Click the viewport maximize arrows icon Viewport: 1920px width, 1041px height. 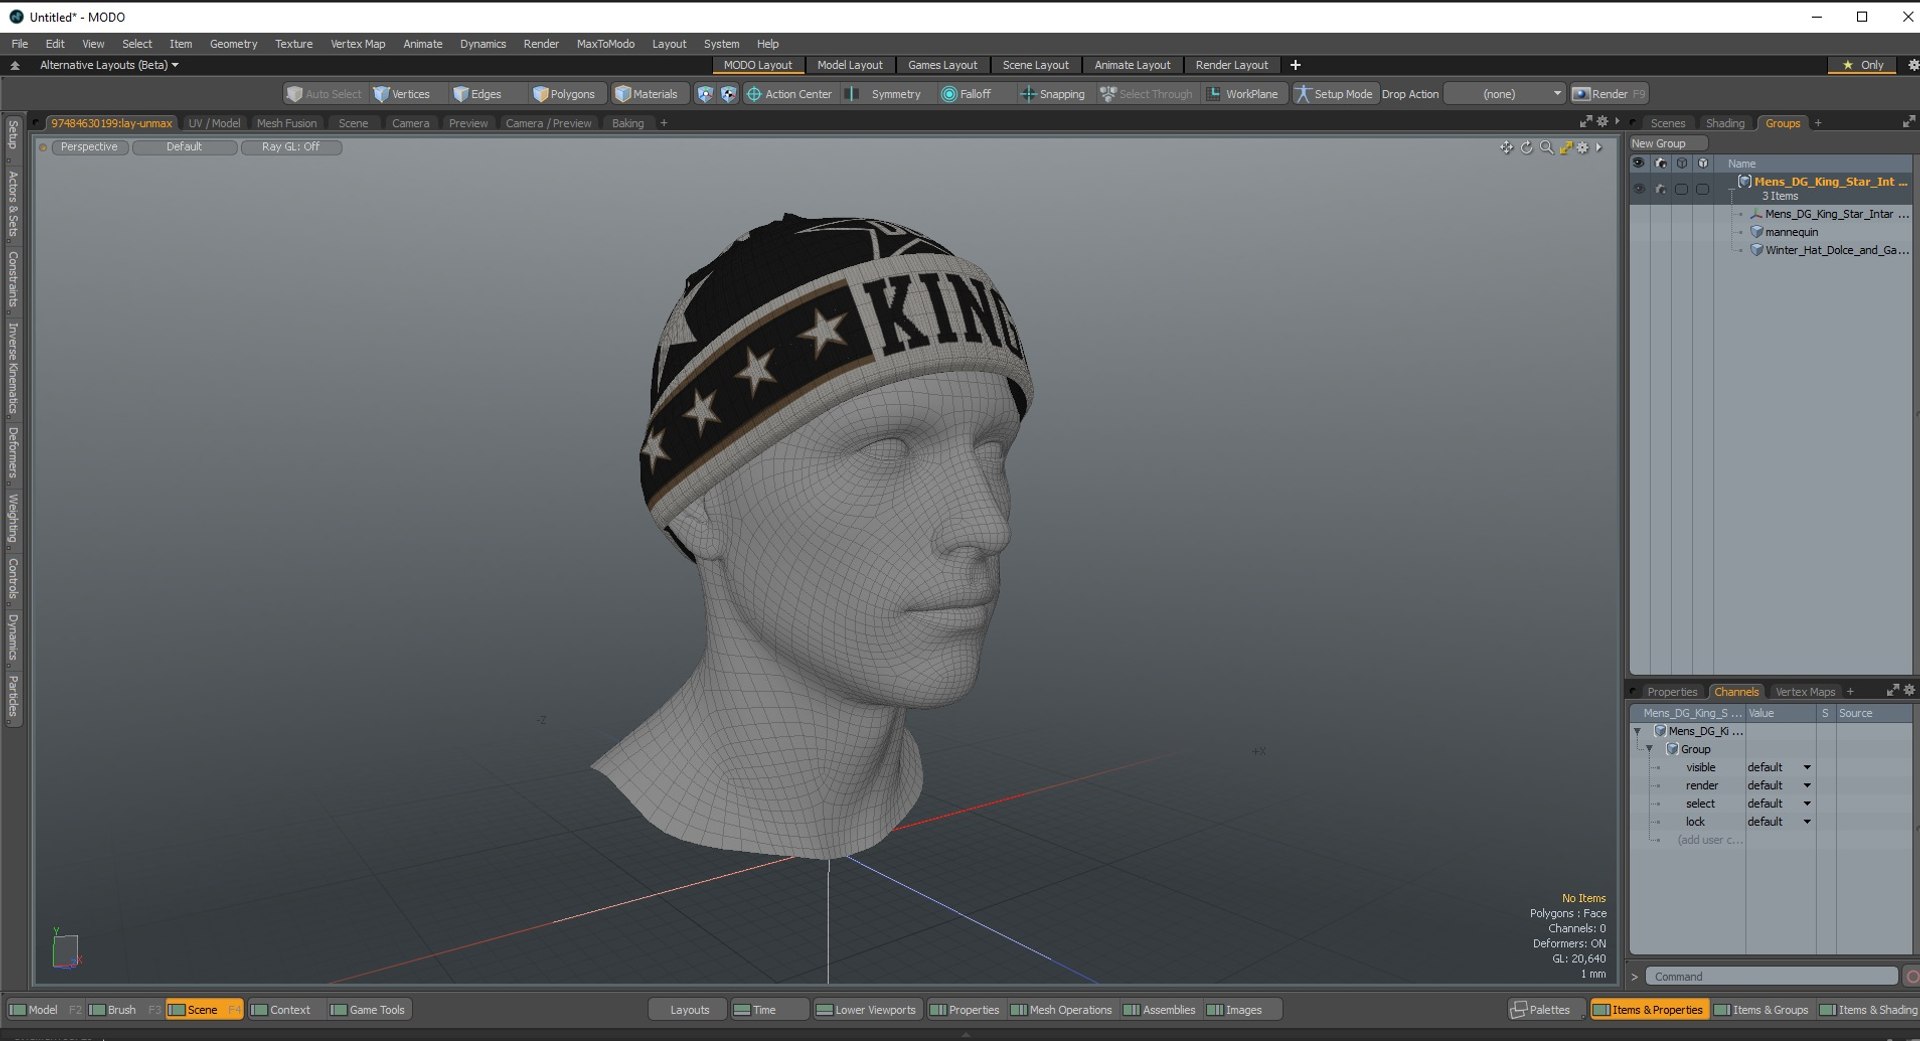pos(1566,147)
